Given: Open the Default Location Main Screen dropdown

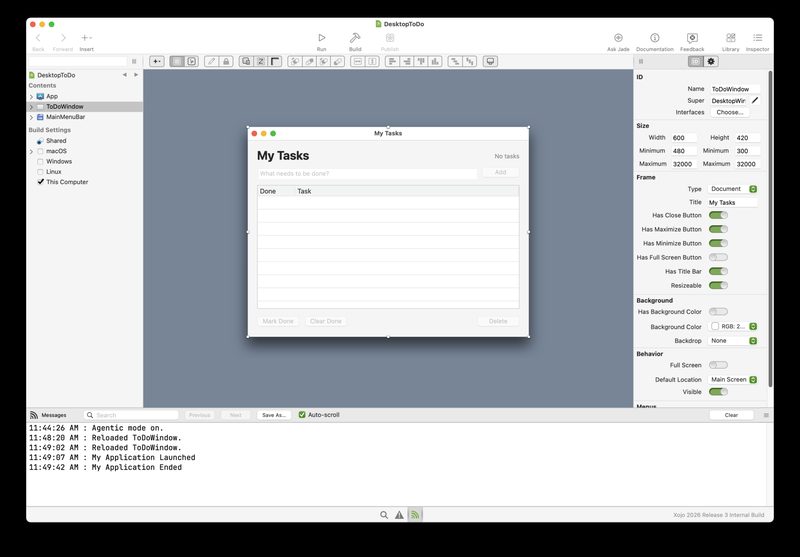Looking at the screenshot, I should (x=732, y=379).
